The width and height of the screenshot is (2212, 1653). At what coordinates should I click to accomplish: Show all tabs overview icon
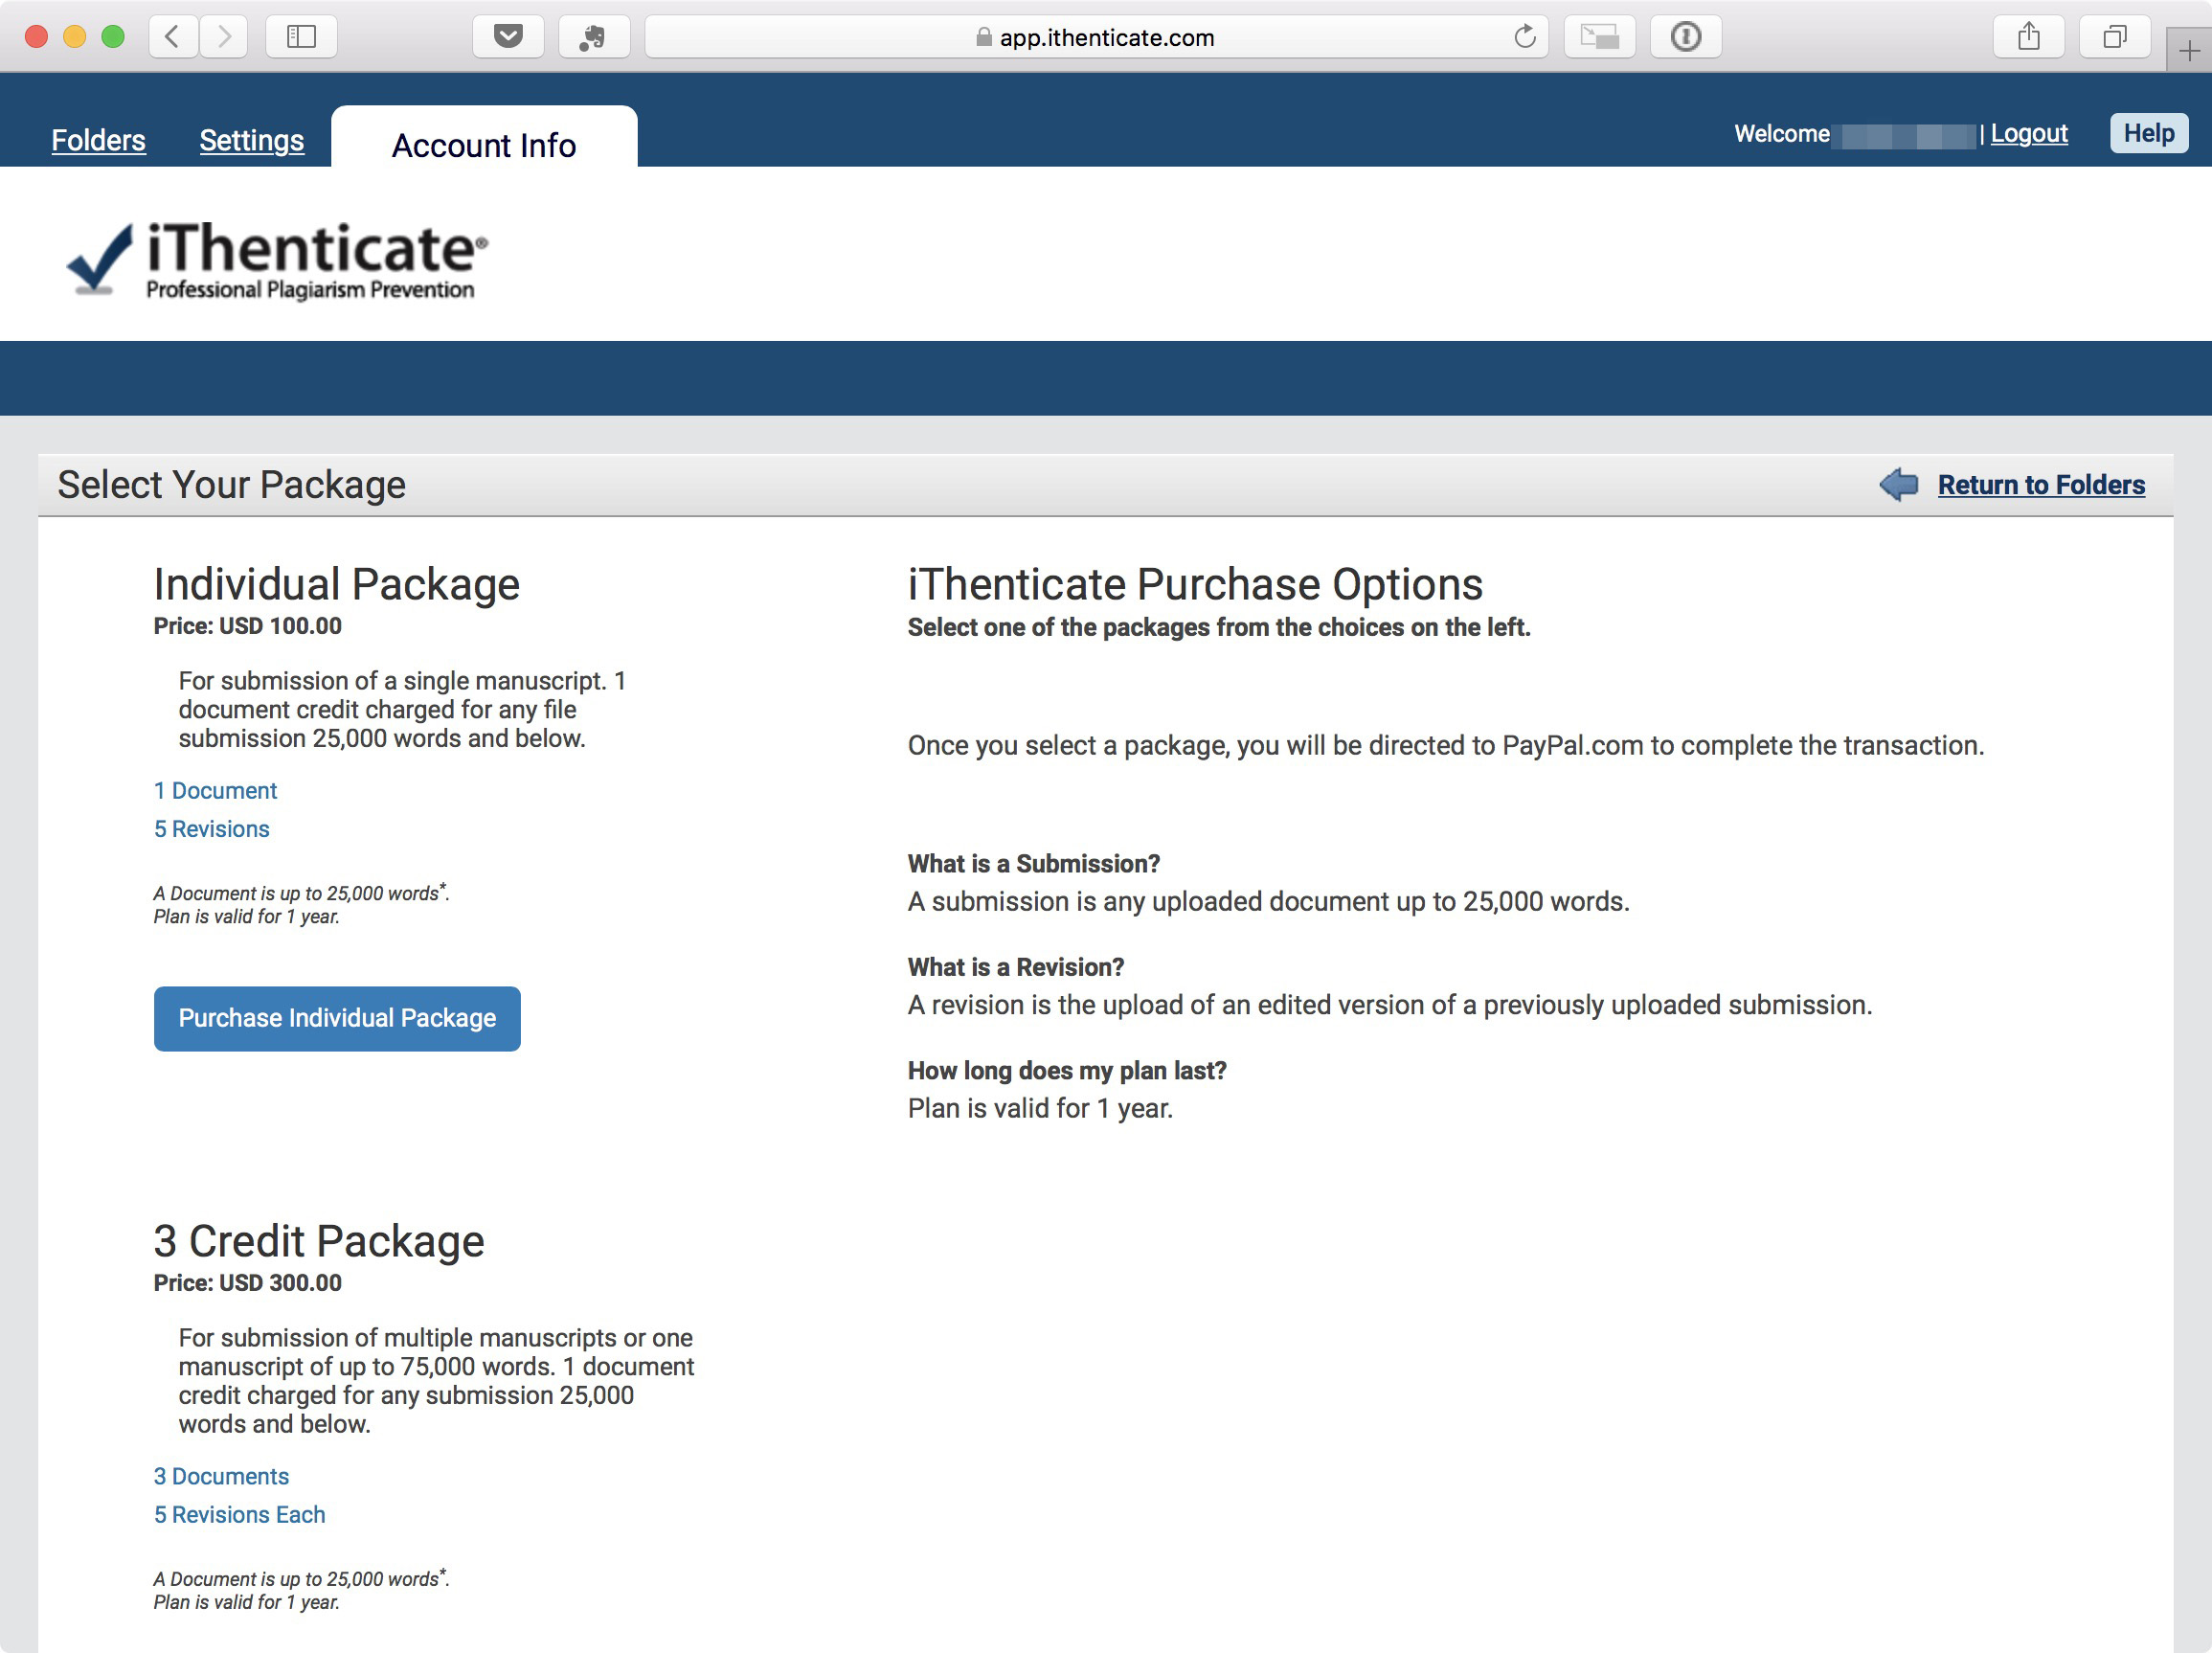[2114, 37]
